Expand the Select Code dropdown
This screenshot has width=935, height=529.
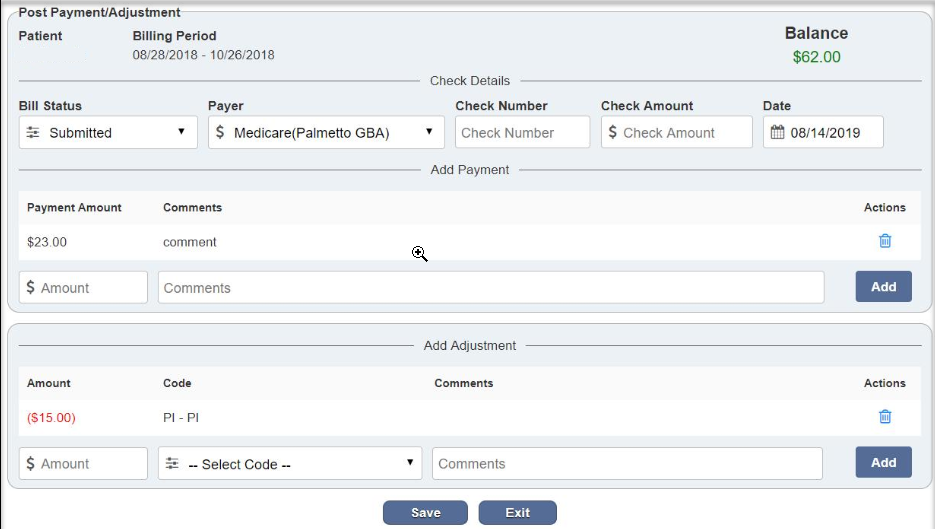pos(290,463)
